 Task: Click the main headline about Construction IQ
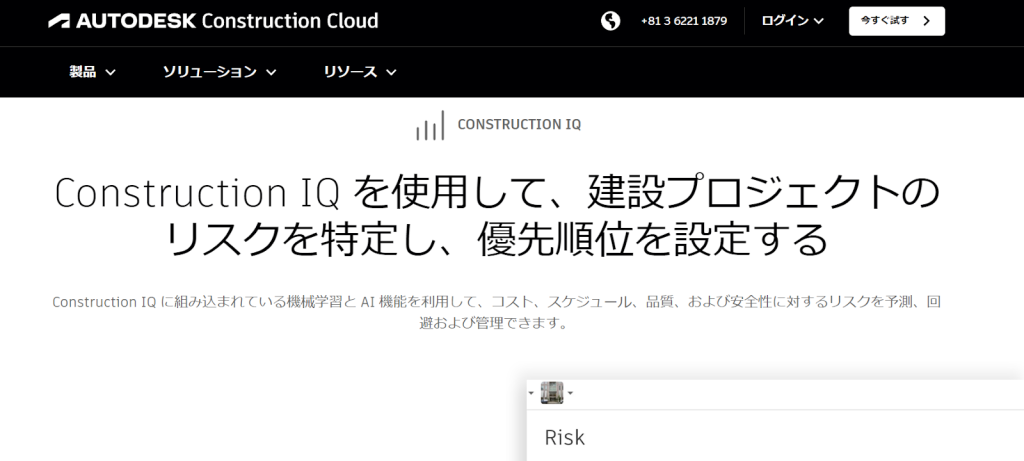click(x=496, y=216)
